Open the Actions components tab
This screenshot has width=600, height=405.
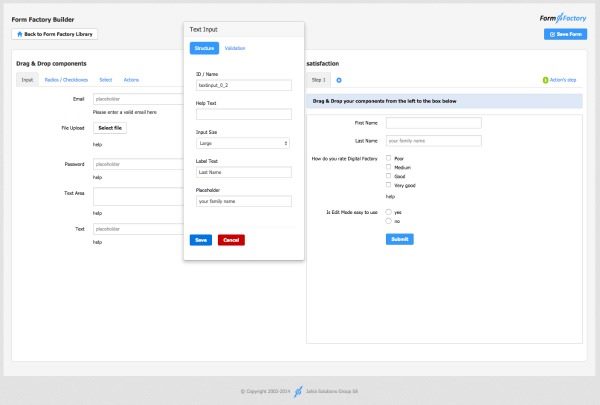[131, 79]
